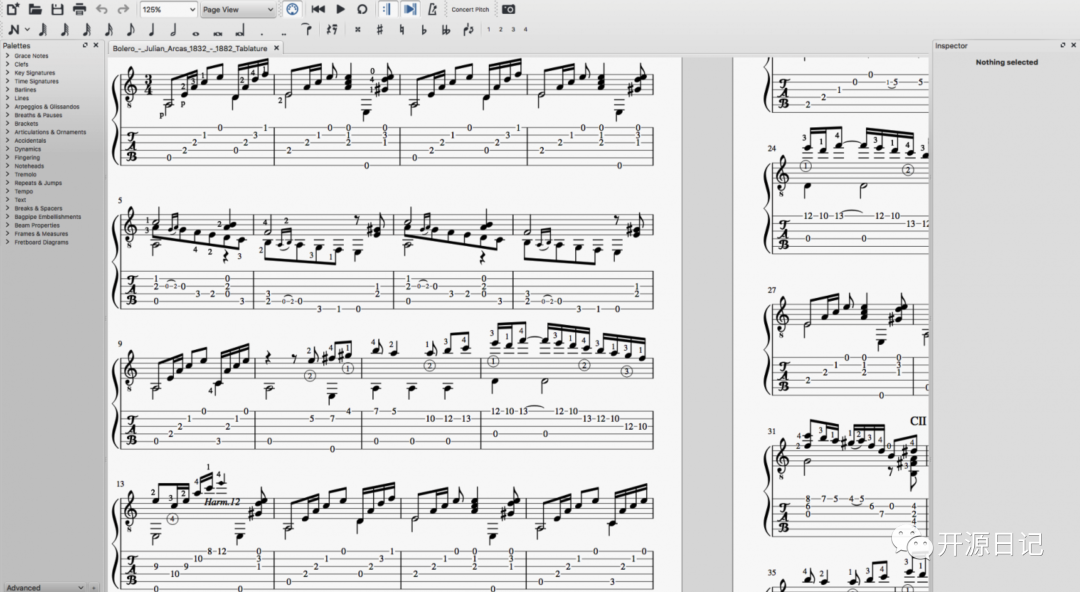Toggle note input mode

point(13,30)
